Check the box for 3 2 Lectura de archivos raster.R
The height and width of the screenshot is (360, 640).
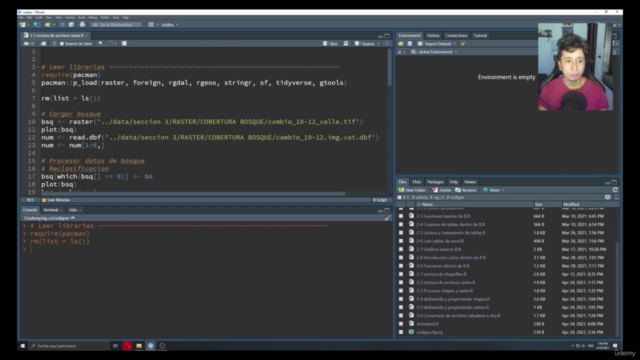coord(401,282)
